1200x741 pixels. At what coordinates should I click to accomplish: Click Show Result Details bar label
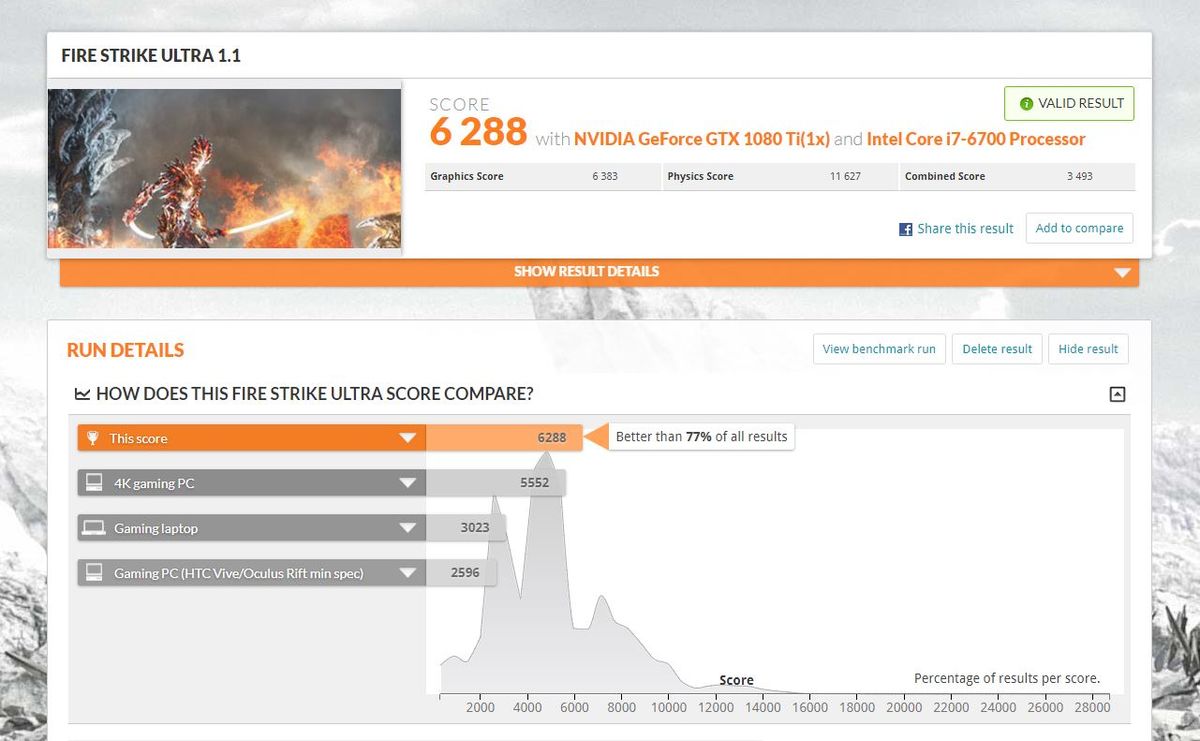click(x=586, y=271)
